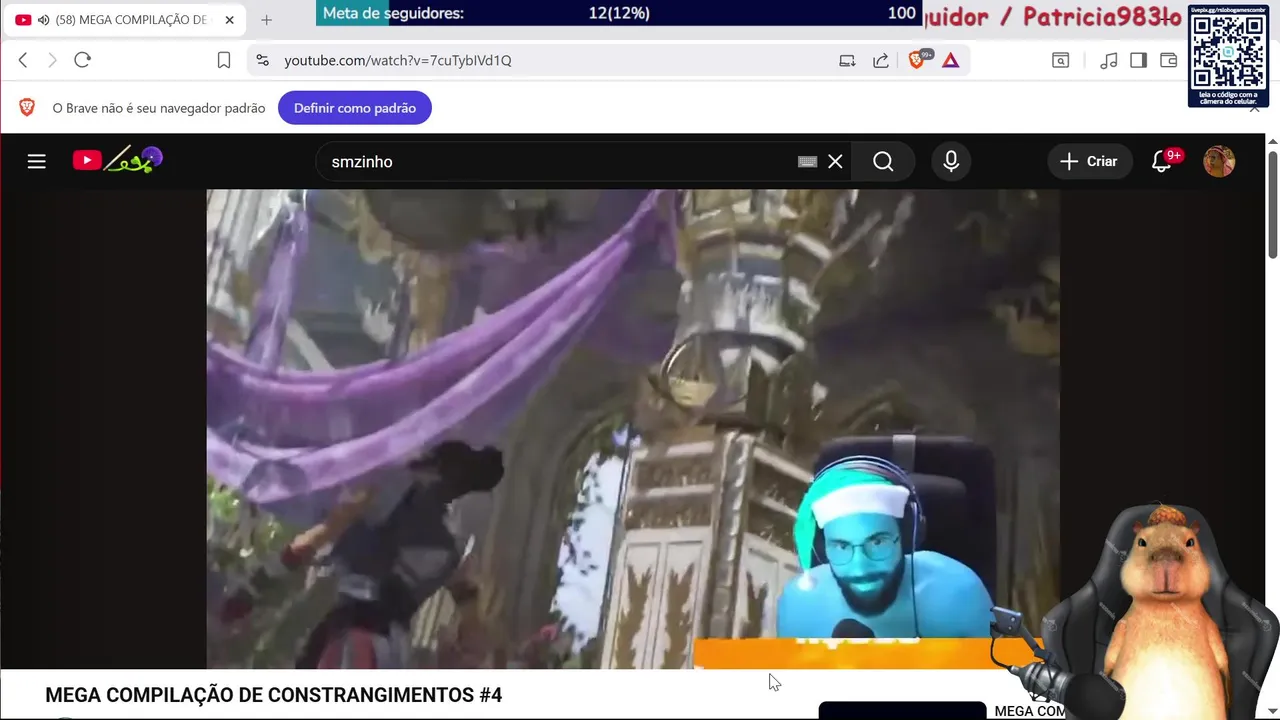
Task: Open the Brave Wallet icon
Action: click(x=1168, y=60)
